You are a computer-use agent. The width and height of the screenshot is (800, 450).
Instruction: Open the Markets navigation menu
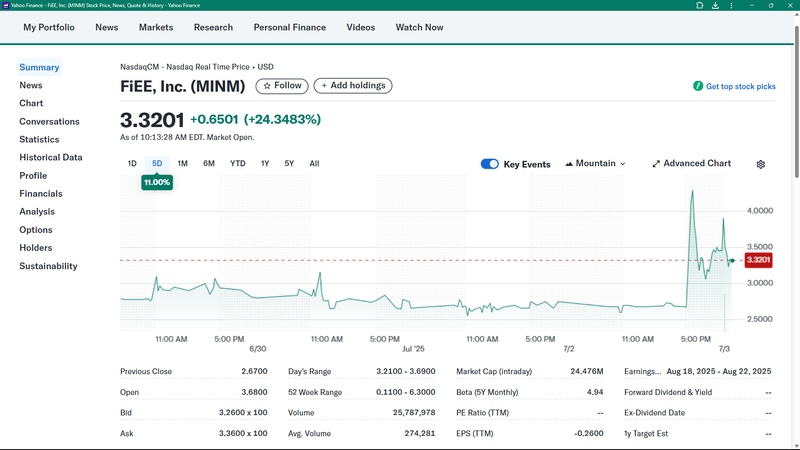(x=156, y=27)
